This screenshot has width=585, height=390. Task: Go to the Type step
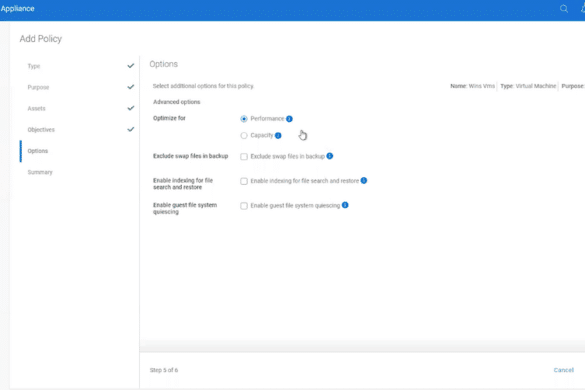coord(34,66)
